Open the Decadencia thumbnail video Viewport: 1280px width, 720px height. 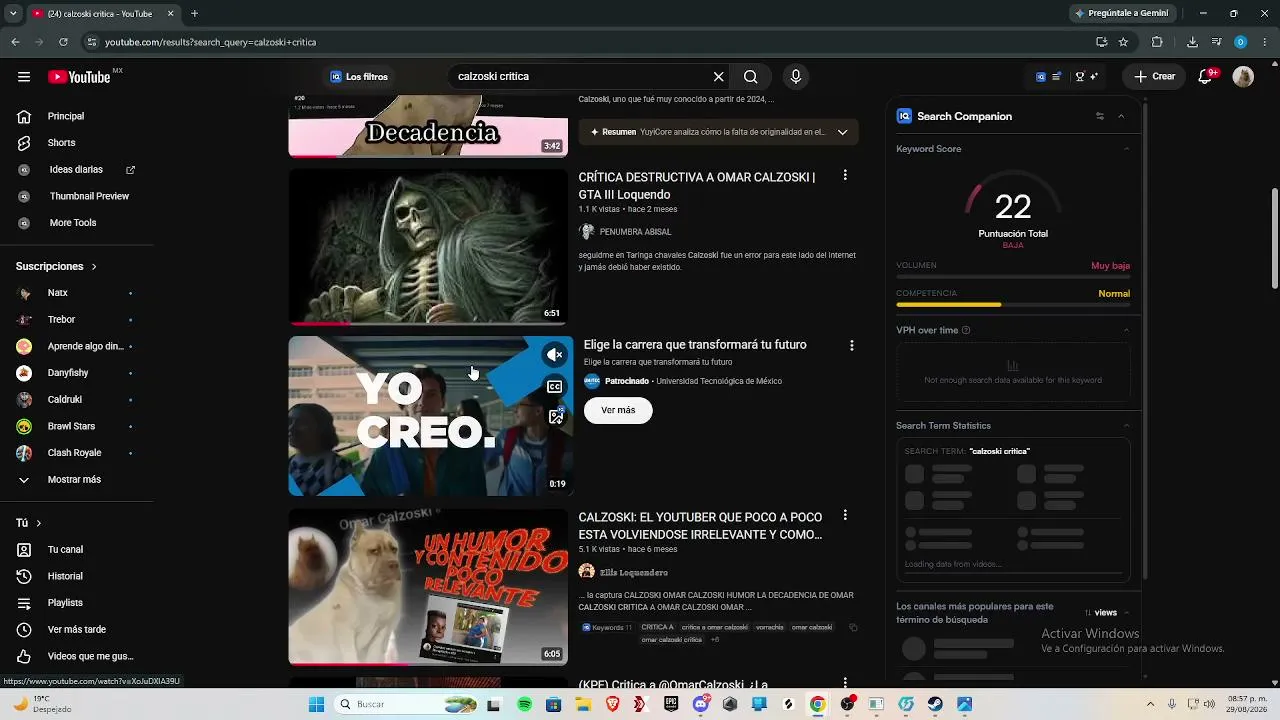coord(428,126)
